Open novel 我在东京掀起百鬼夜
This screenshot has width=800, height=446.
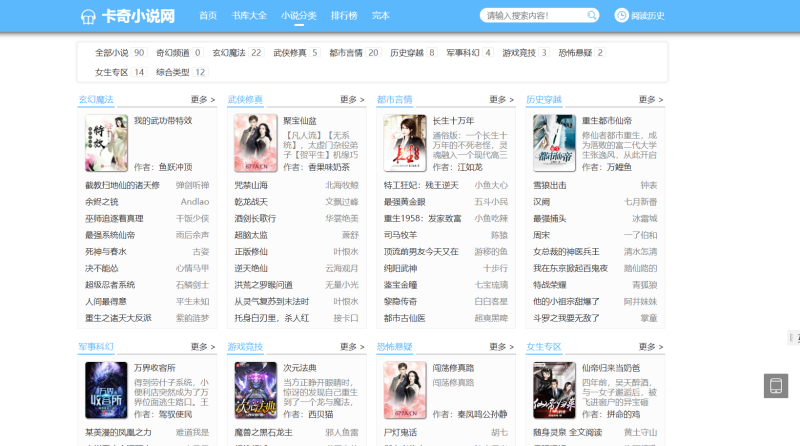click(570, 268)
